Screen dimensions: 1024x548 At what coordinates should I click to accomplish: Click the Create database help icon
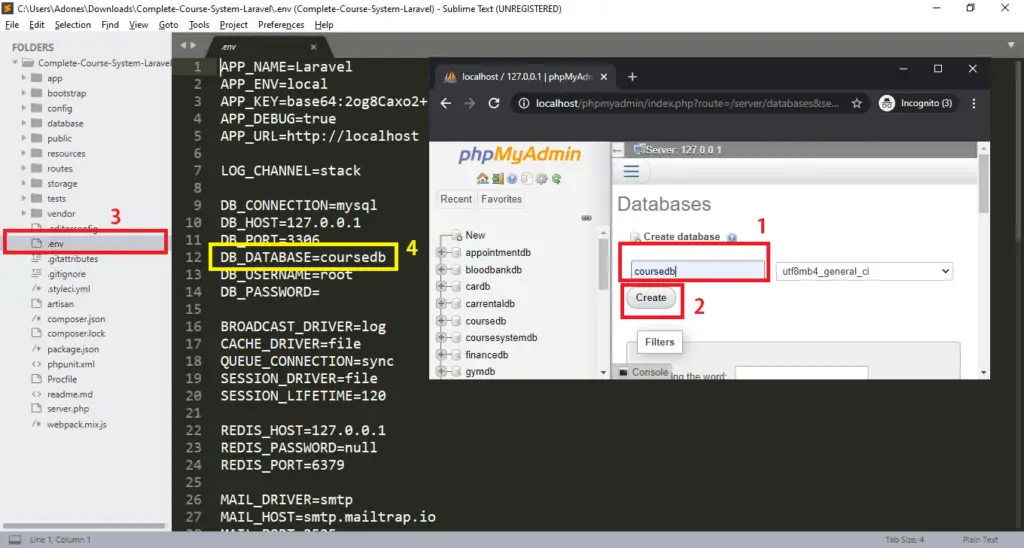[732, 238]
